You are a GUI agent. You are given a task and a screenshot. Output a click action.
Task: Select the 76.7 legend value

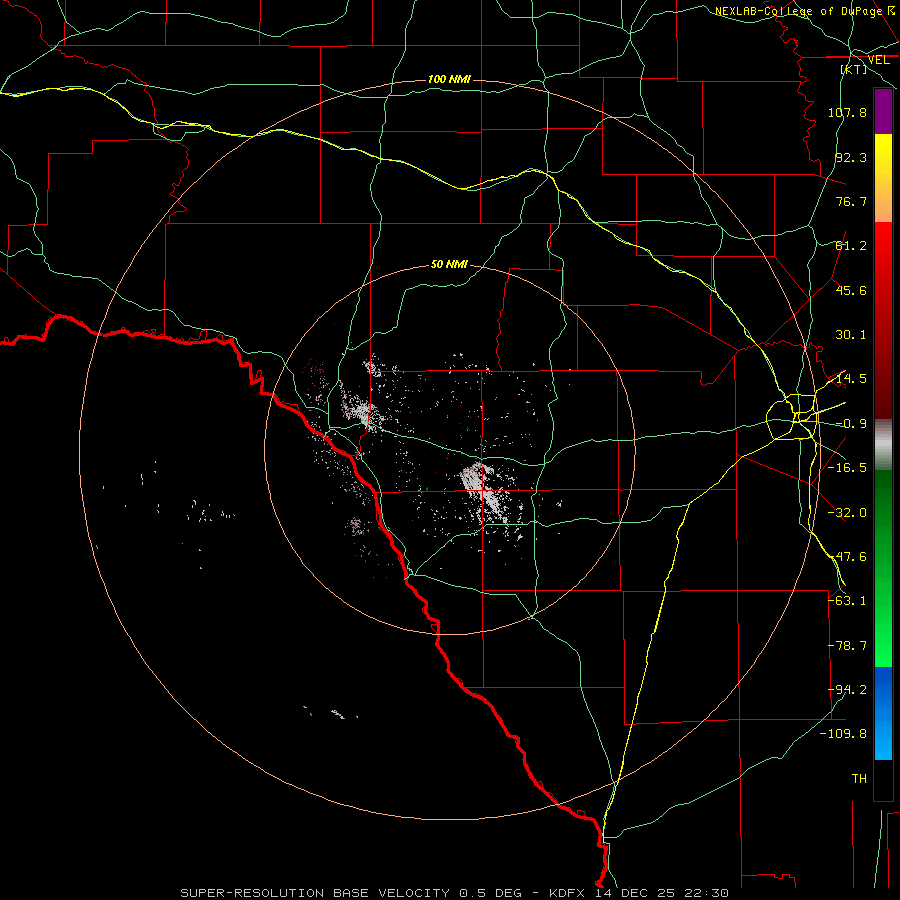pos(851,201)
